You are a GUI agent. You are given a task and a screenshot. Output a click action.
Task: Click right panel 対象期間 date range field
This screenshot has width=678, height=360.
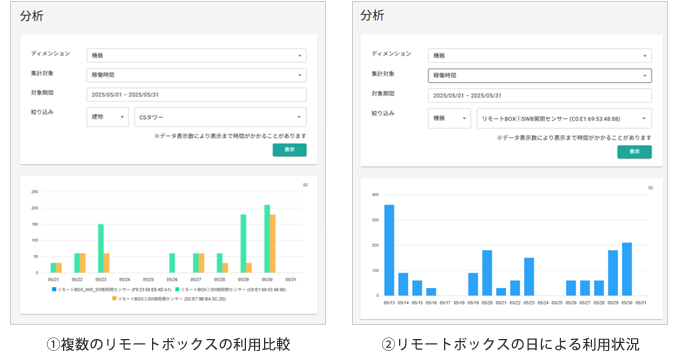pyautogui.click(x=540, y=96)
